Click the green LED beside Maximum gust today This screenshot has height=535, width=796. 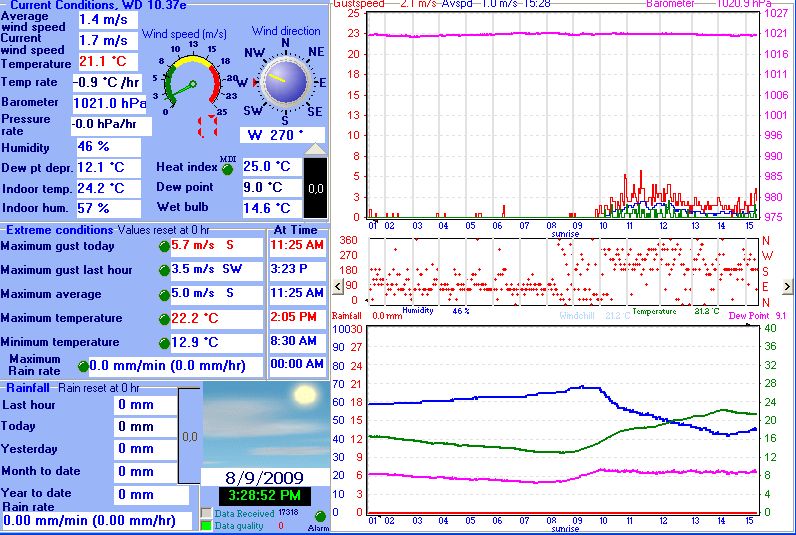pos(164,245)
